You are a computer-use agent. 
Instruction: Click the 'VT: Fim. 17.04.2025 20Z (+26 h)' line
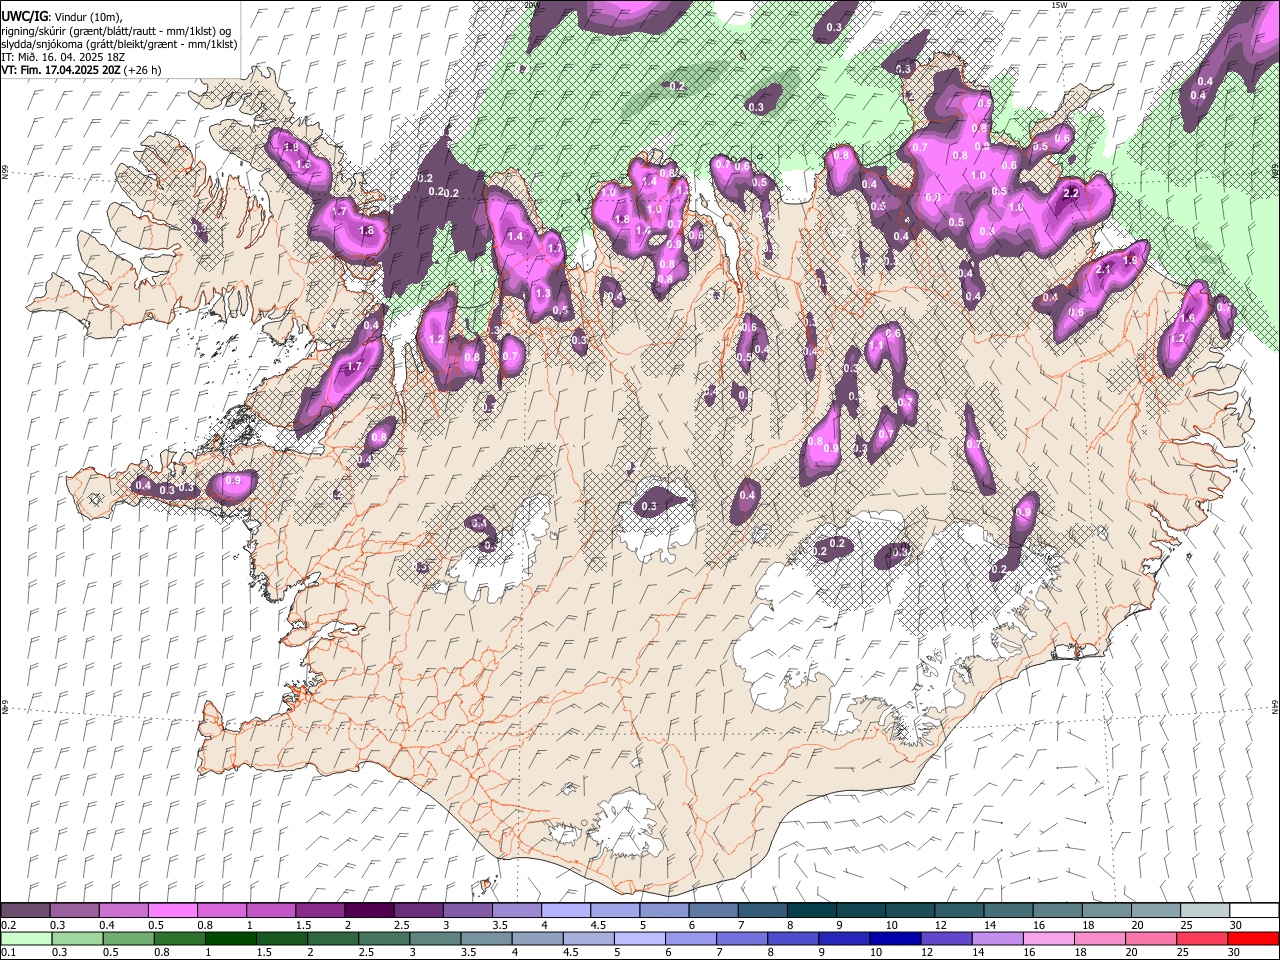[x=81, y=71]
